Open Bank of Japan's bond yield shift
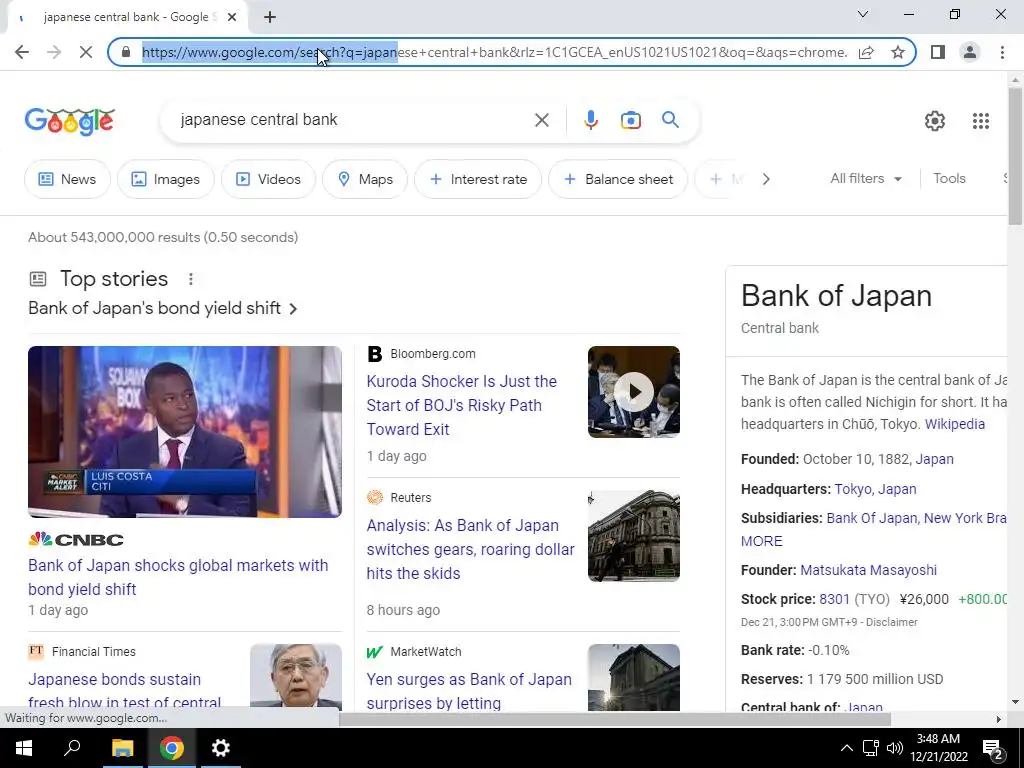Screen dimensions: 1024x768 [x=163, y=308]
